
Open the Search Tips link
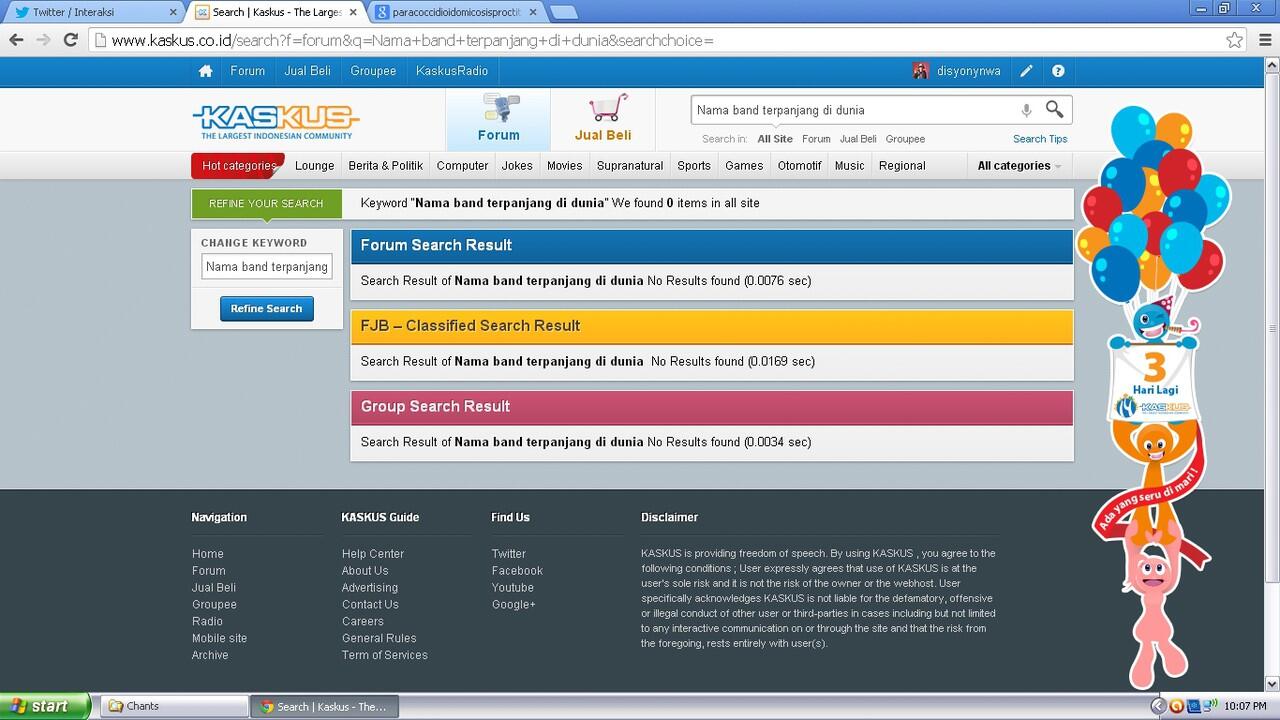[x=1040, y=139]
